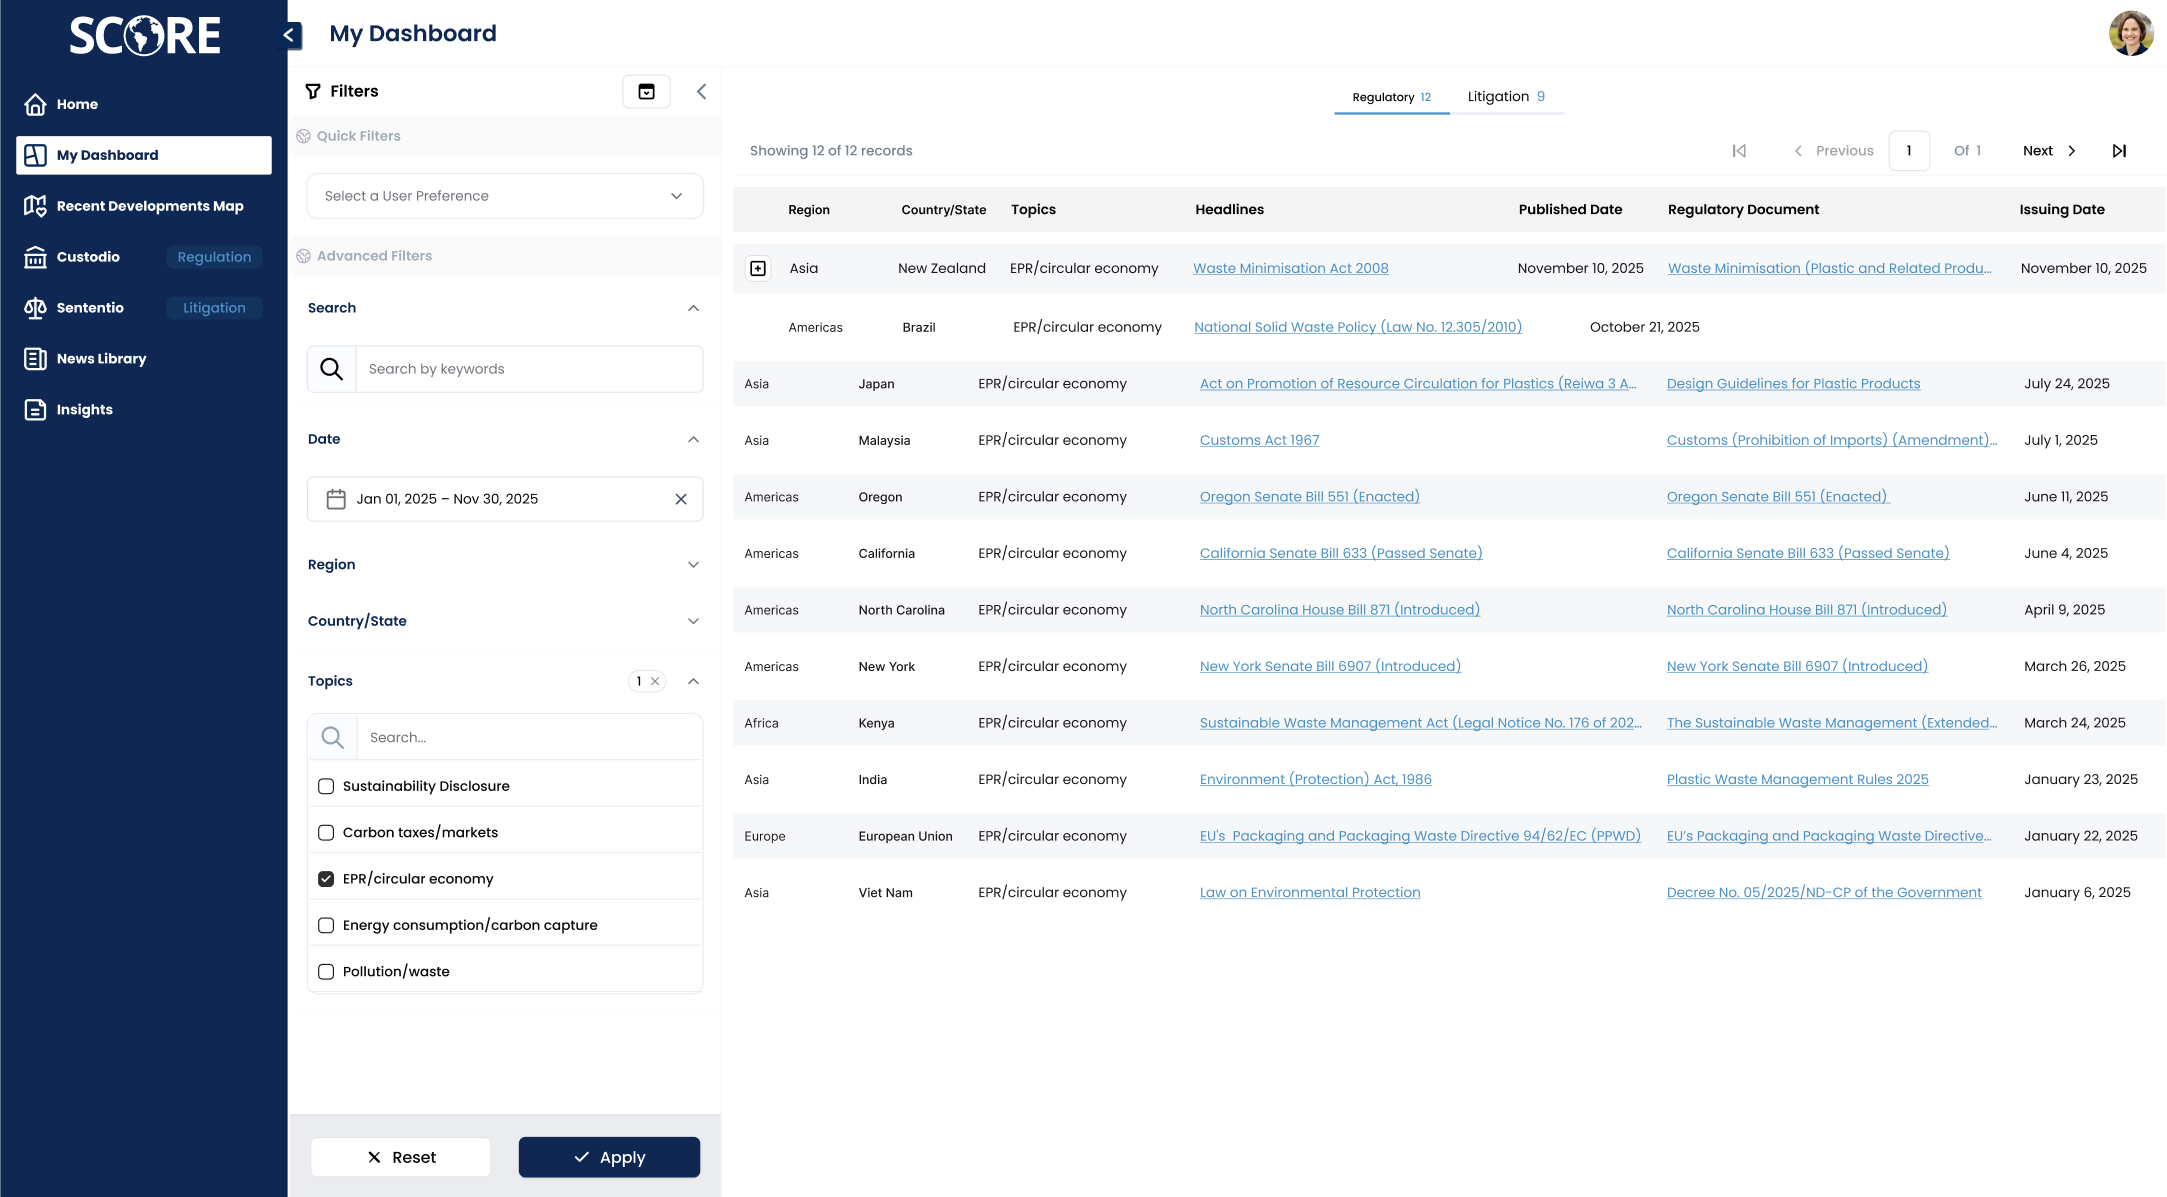Check the Sustainability Disclosure topic
The height and width of the screenshot is (1197, 2167).
click(x=326, y=786)
